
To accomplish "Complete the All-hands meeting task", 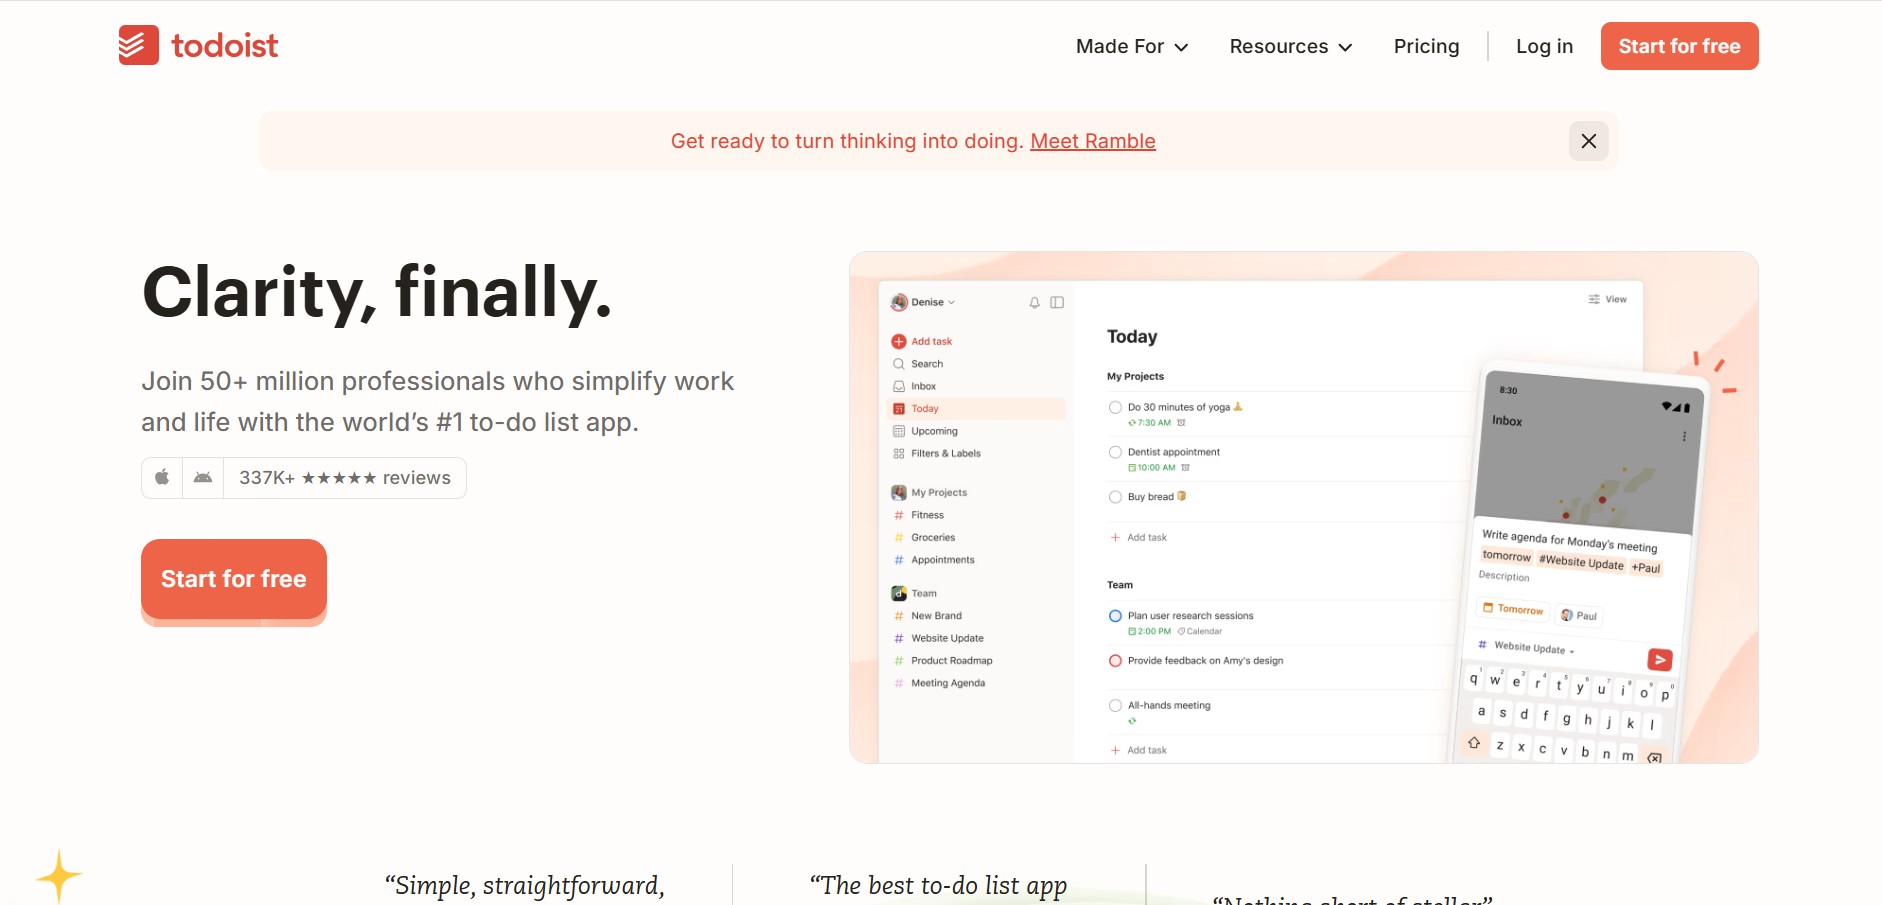I will click(1115, 706).
